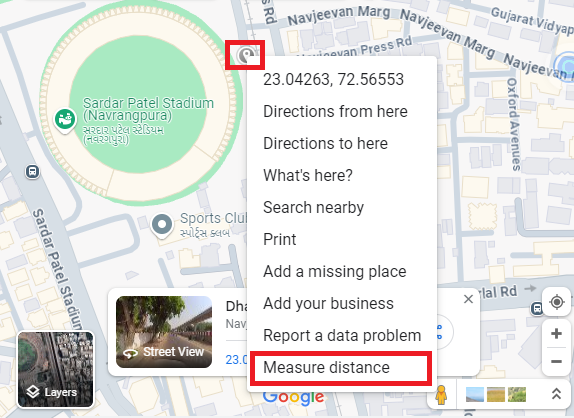574x418 pixels.
Task: Click Sardar Patel Stadium green place marker
Action: point(65,120)
